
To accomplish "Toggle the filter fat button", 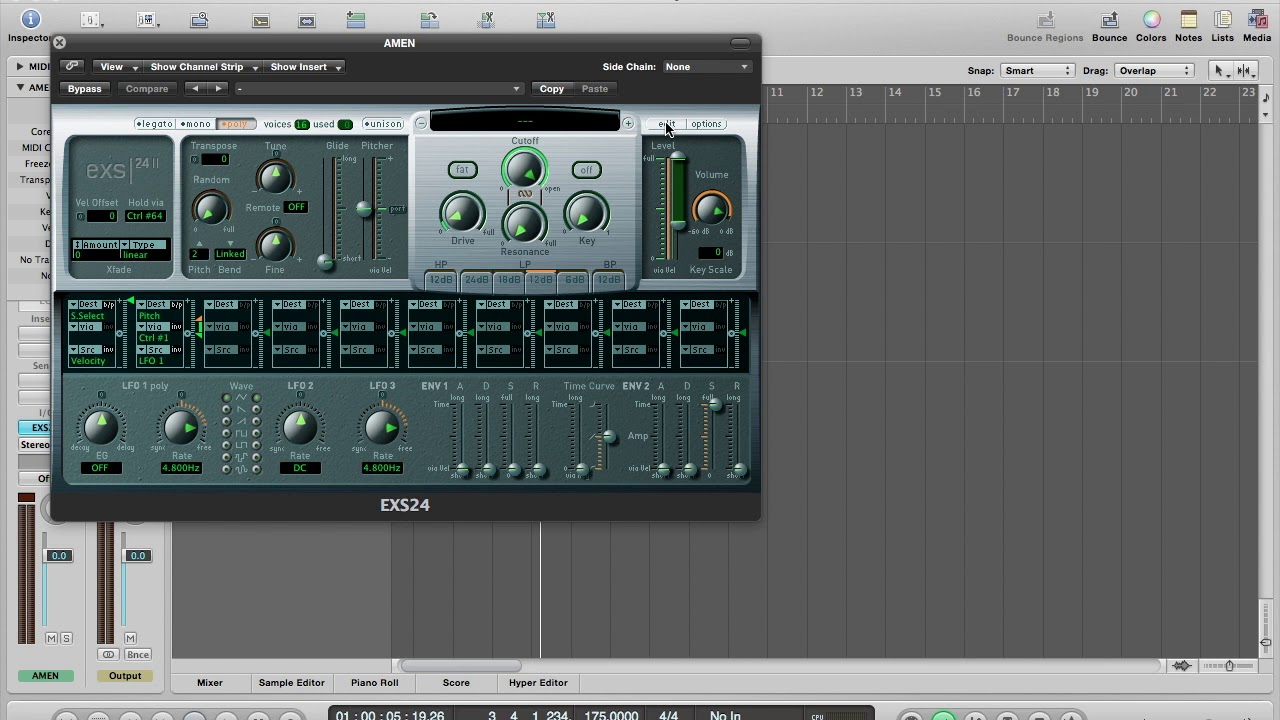I will 462,170.
